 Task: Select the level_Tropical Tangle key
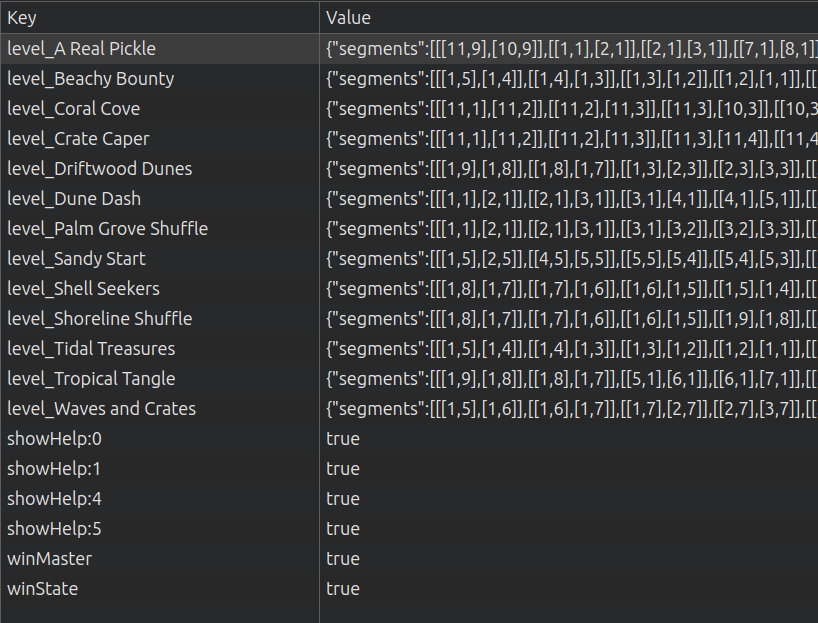(x=91, y=378)
